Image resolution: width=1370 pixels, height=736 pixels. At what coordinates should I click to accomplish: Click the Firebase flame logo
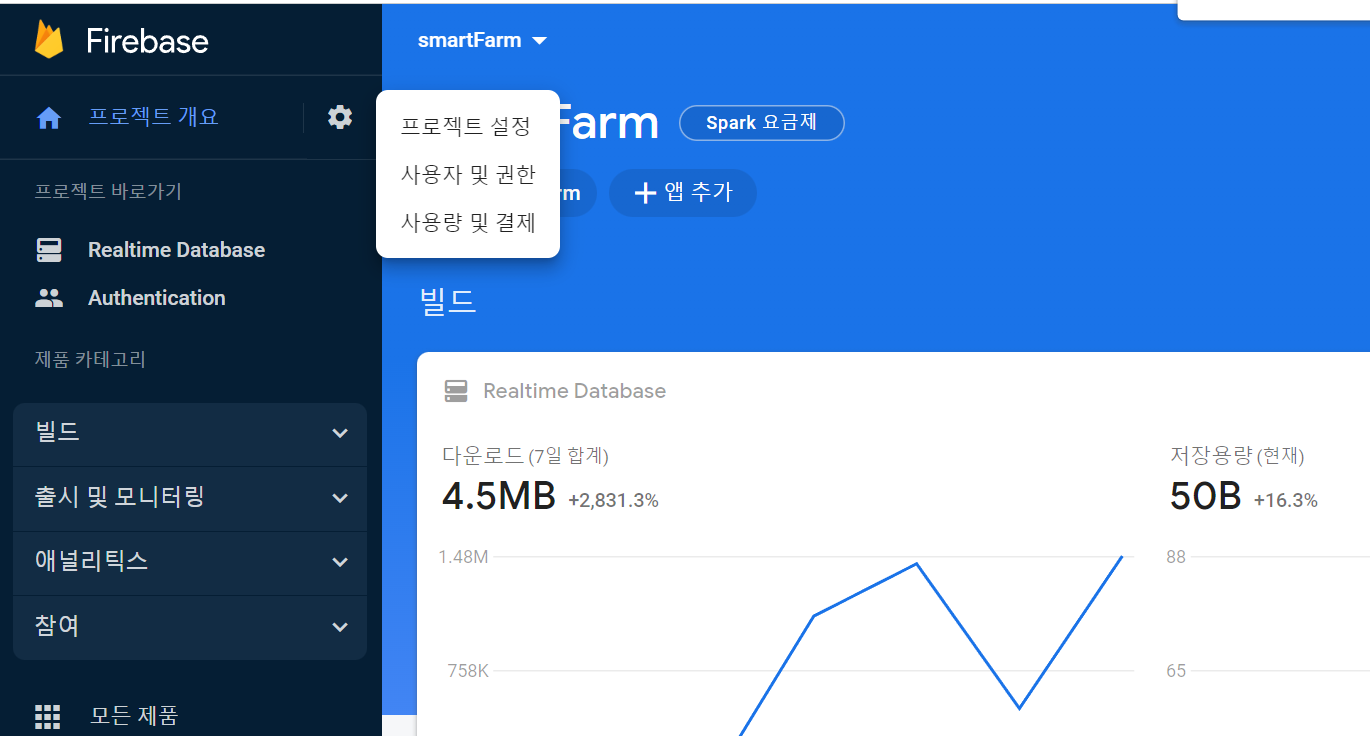pyautogui.click(x=49, y=40)
